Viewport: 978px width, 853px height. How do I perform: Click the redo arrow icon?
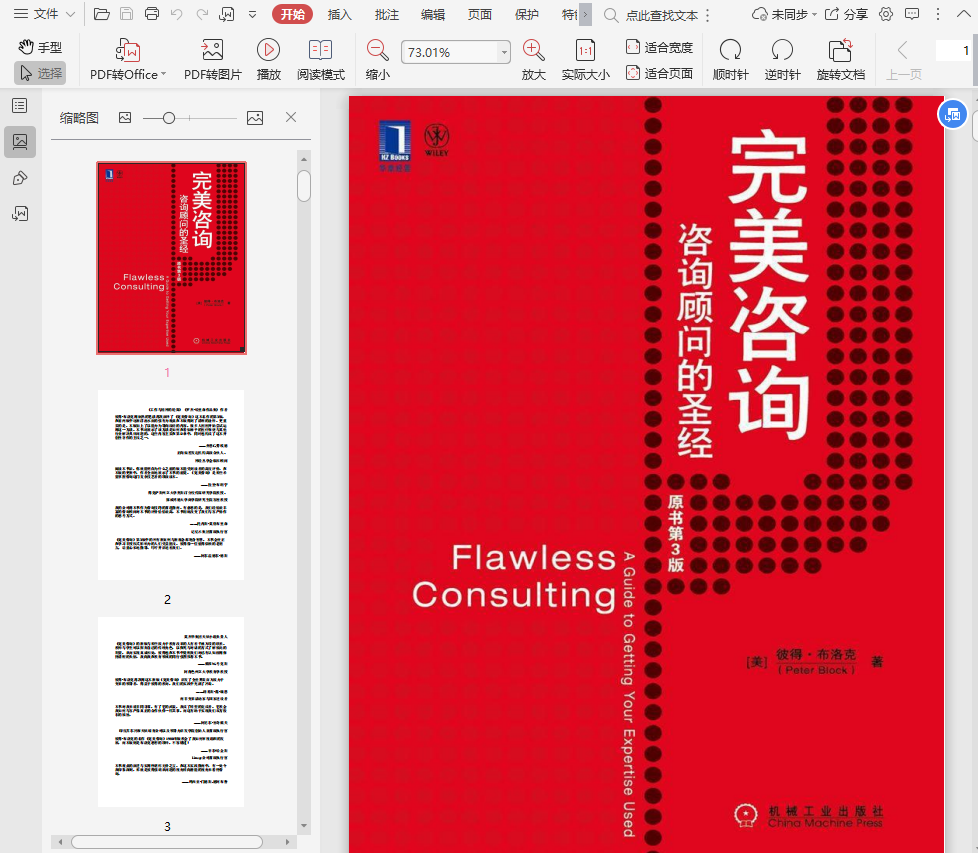tap(202, 14)
